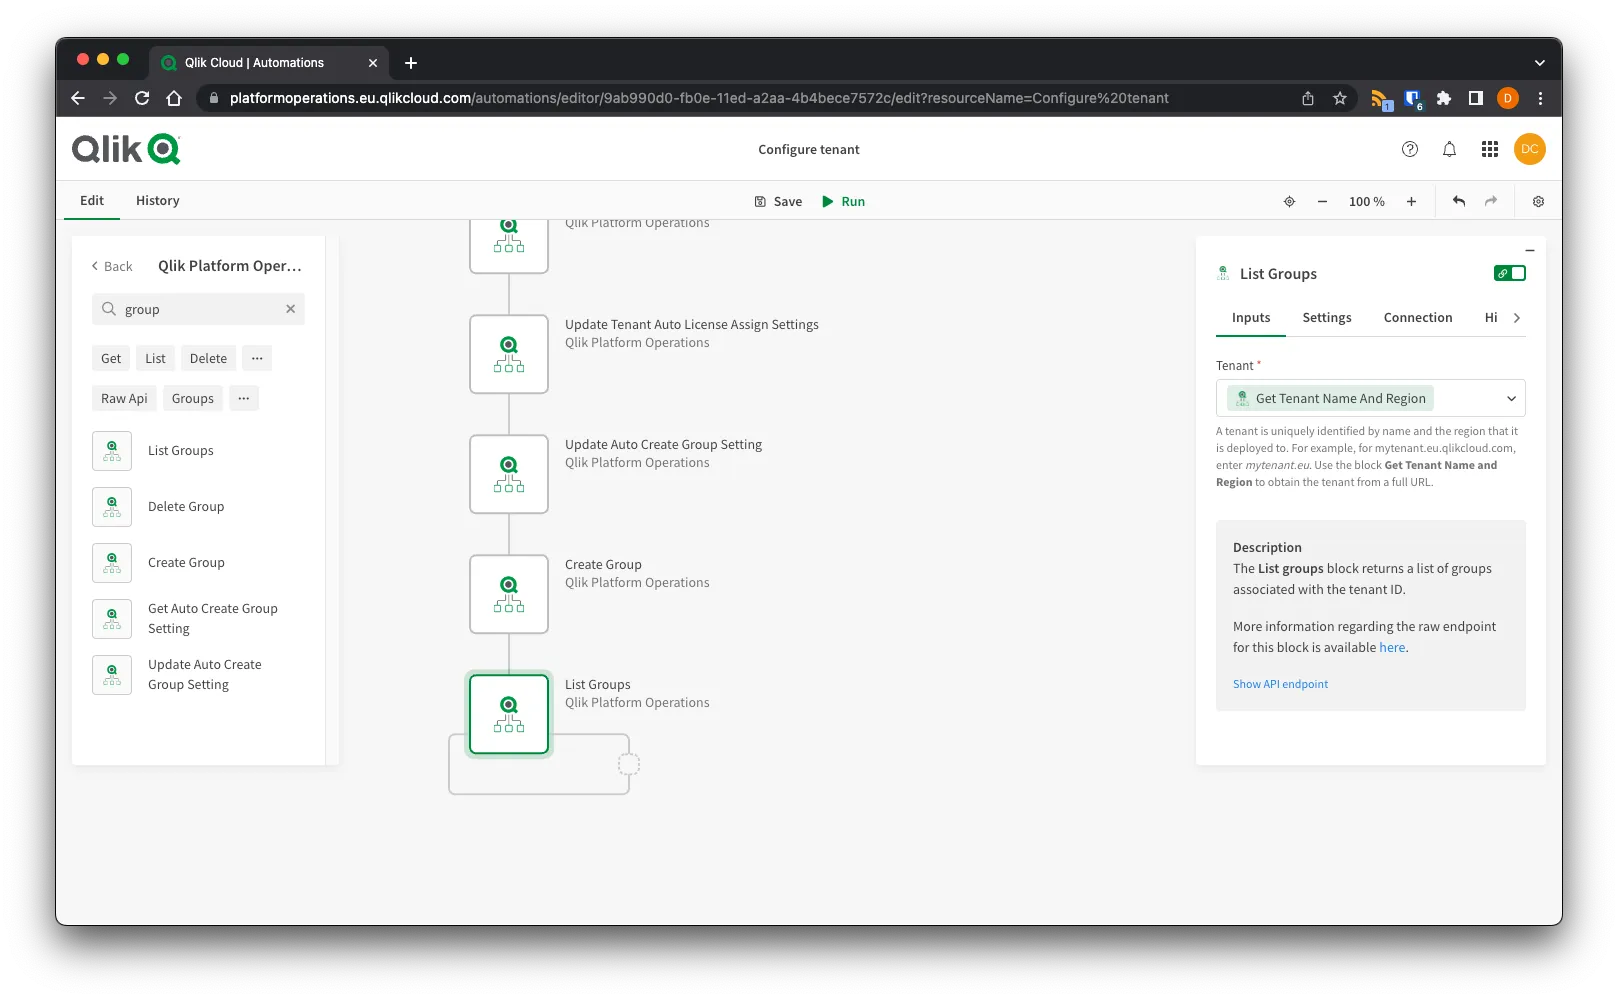Viewport: 1618px width, 999px height.
Task: Toggle the List Groups block enable switch
Action: pyautogui.click(x=1509, y=273)
